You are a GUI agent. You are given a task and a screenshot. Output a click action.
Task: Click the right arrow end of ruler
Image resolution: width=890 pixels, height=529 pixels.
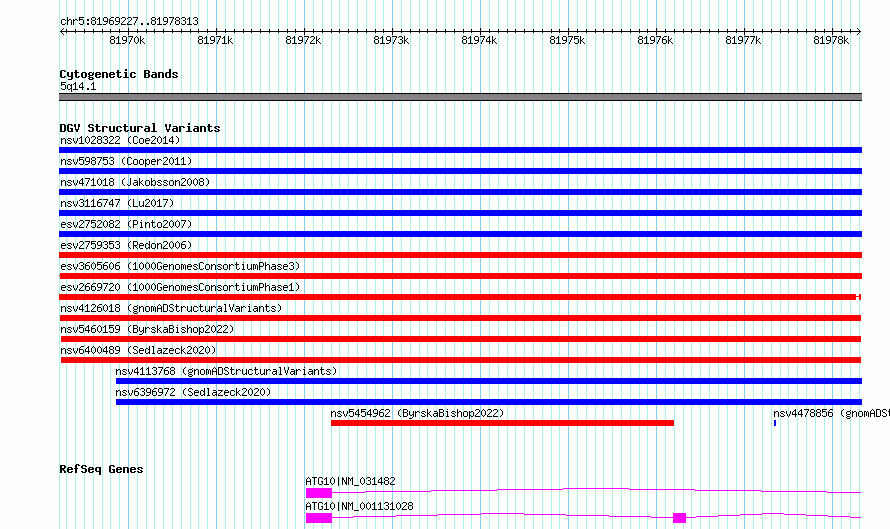(859, 31)
